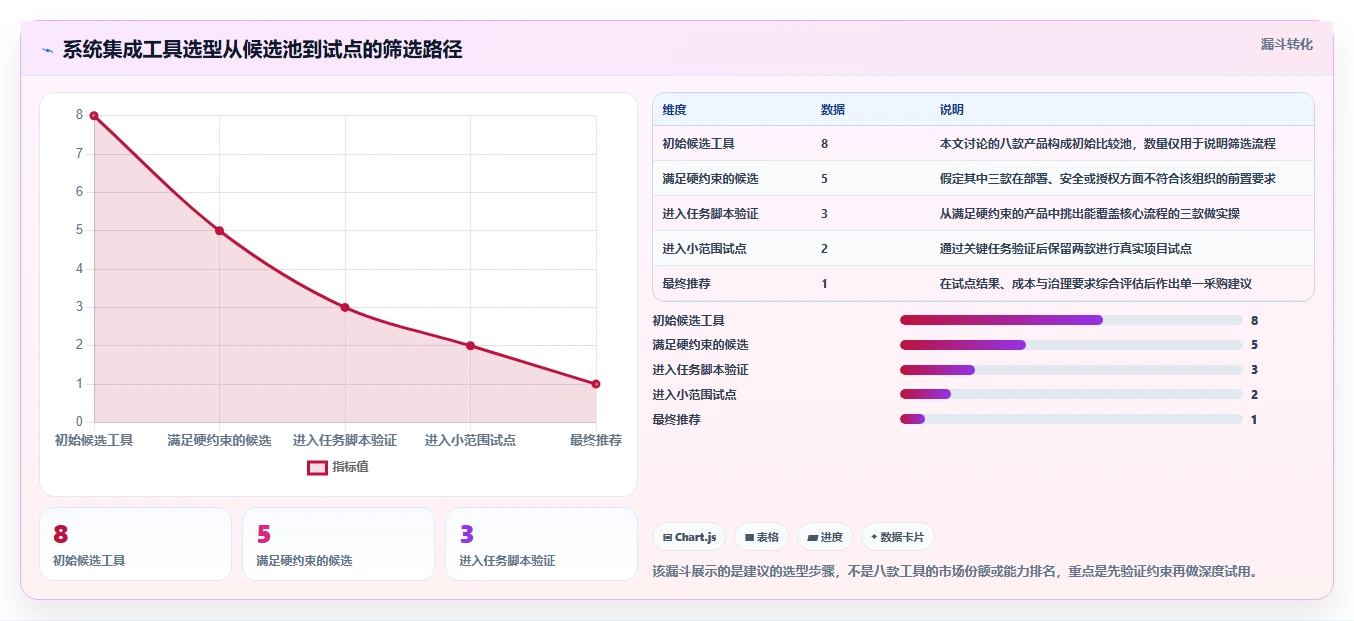Click value 5 in the 满足硬约束的候选 table row
Image resolution: width=1354 pixels, height=621 pixels.
coord(824,179)
